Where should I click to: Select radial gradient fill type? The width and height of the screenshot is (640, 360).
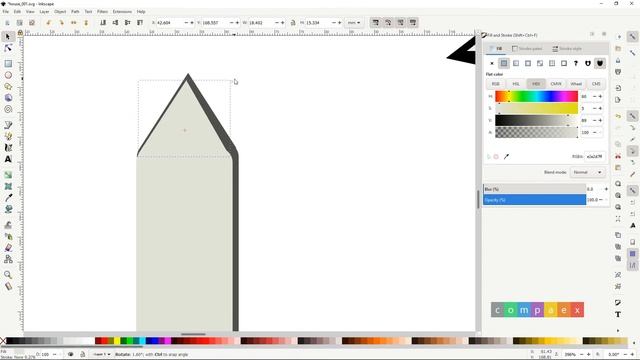coord(528,63)
